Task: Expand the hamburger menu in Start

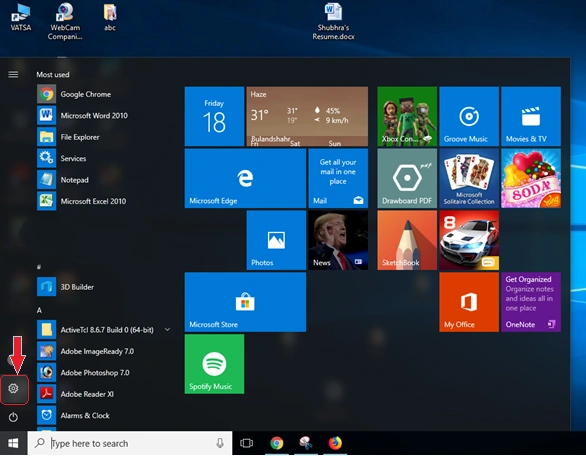Action: [13, 75]
